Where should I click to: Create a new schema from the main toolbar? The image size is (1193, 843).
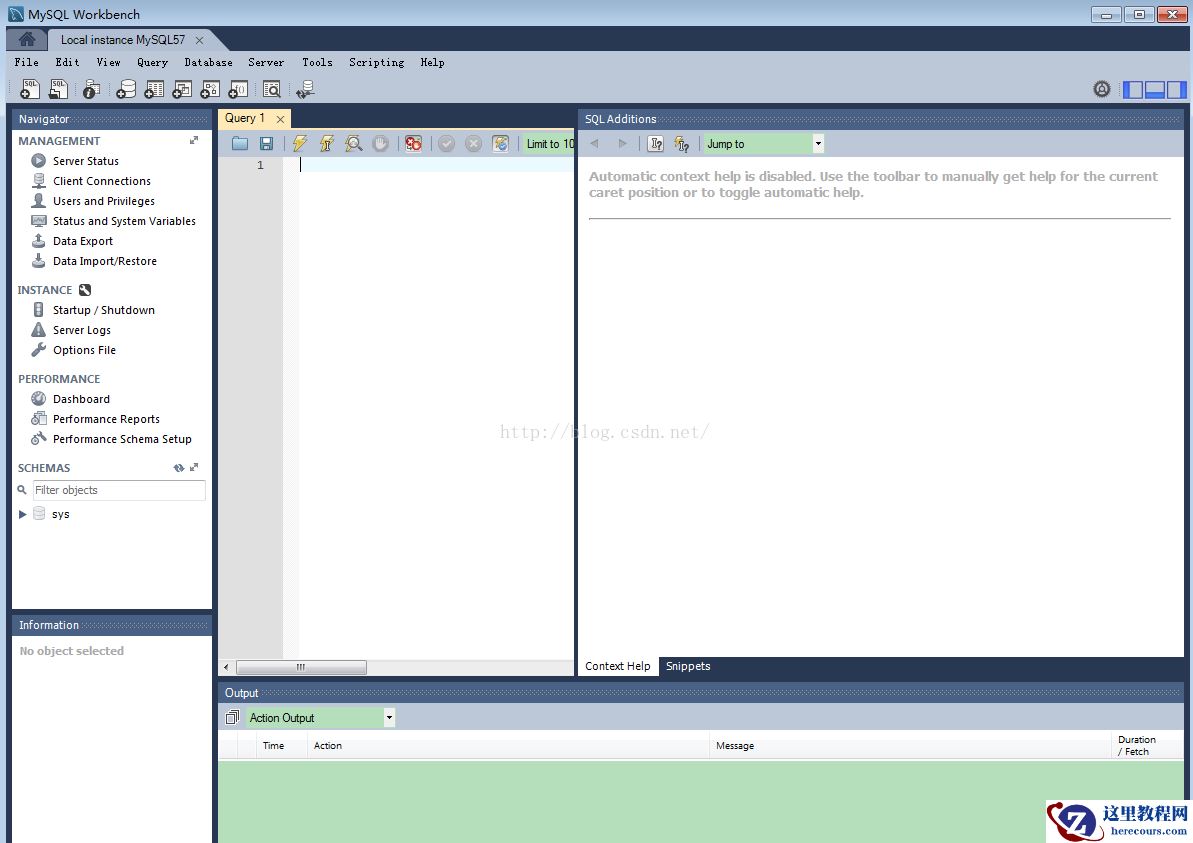[x=126, y=90]
